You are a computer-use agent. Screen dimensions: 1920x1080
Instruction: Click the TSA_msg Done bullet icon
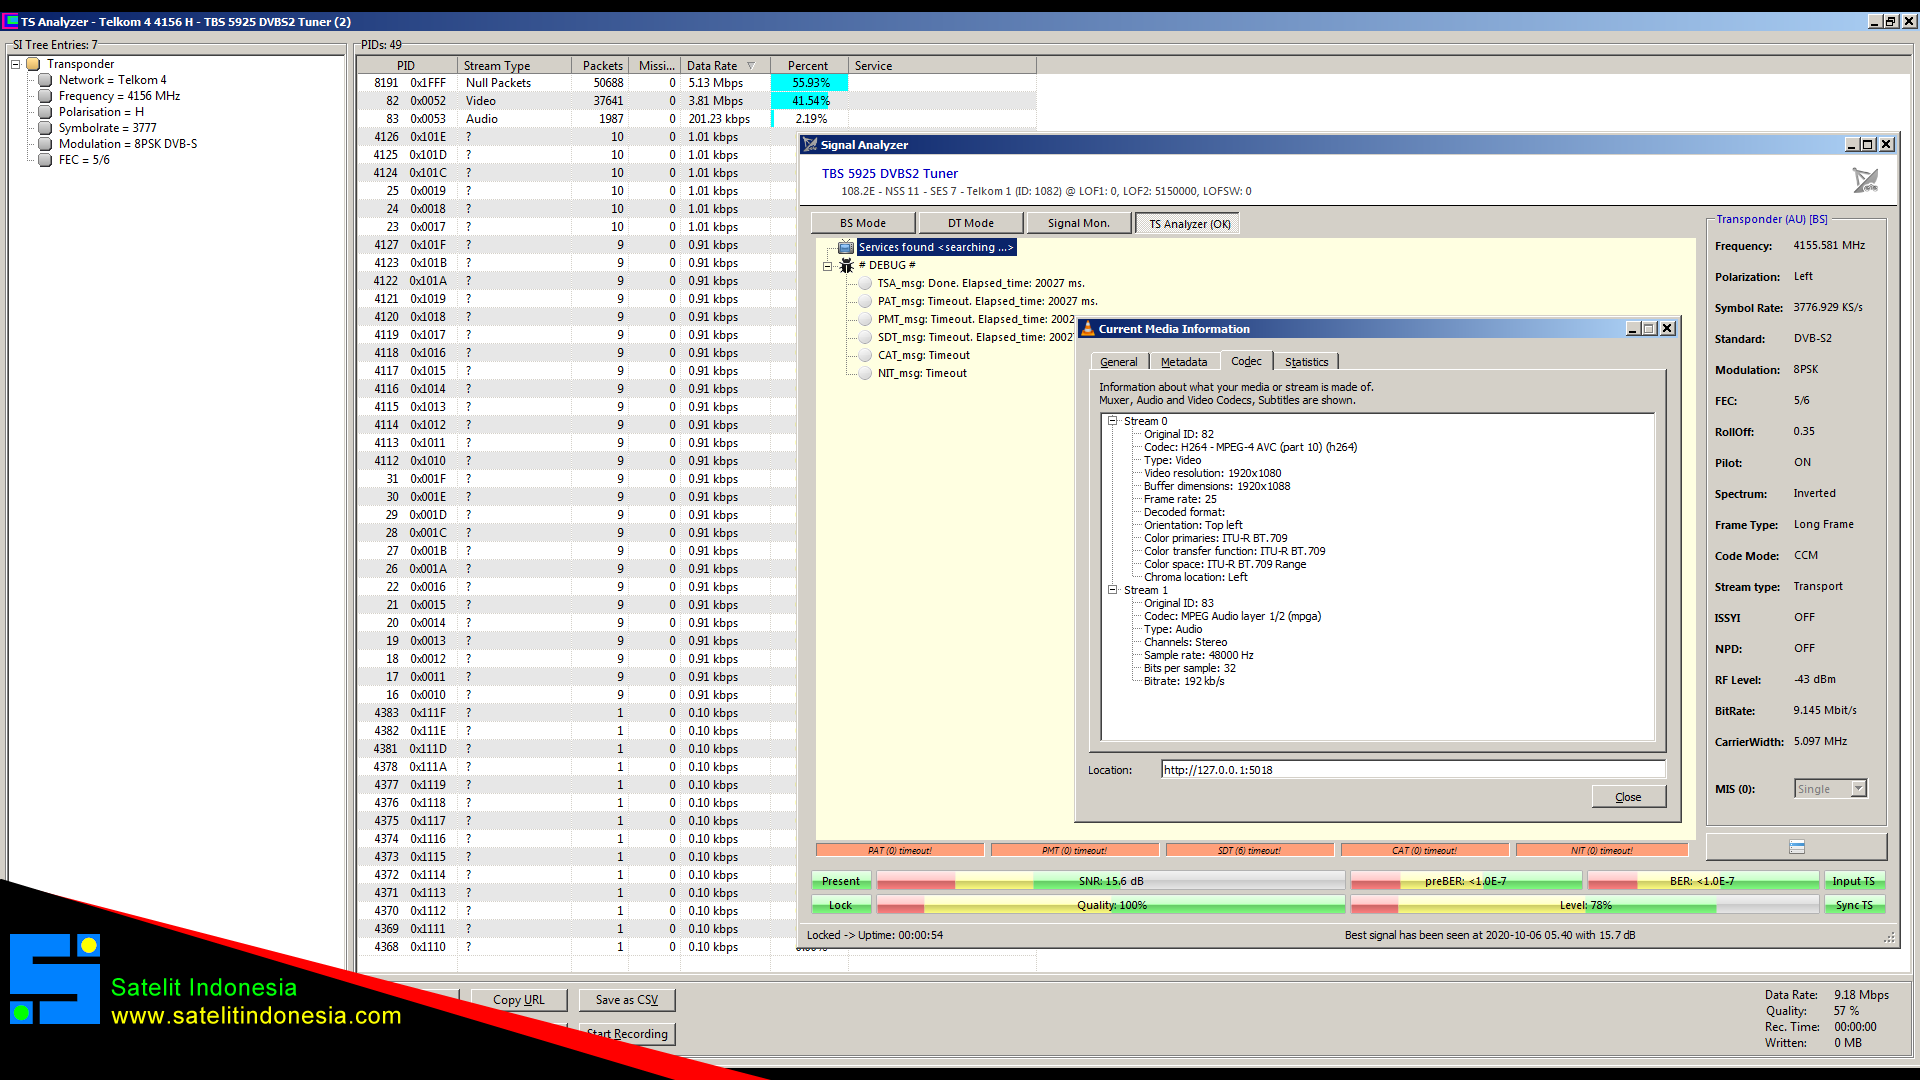coord(865,283)
